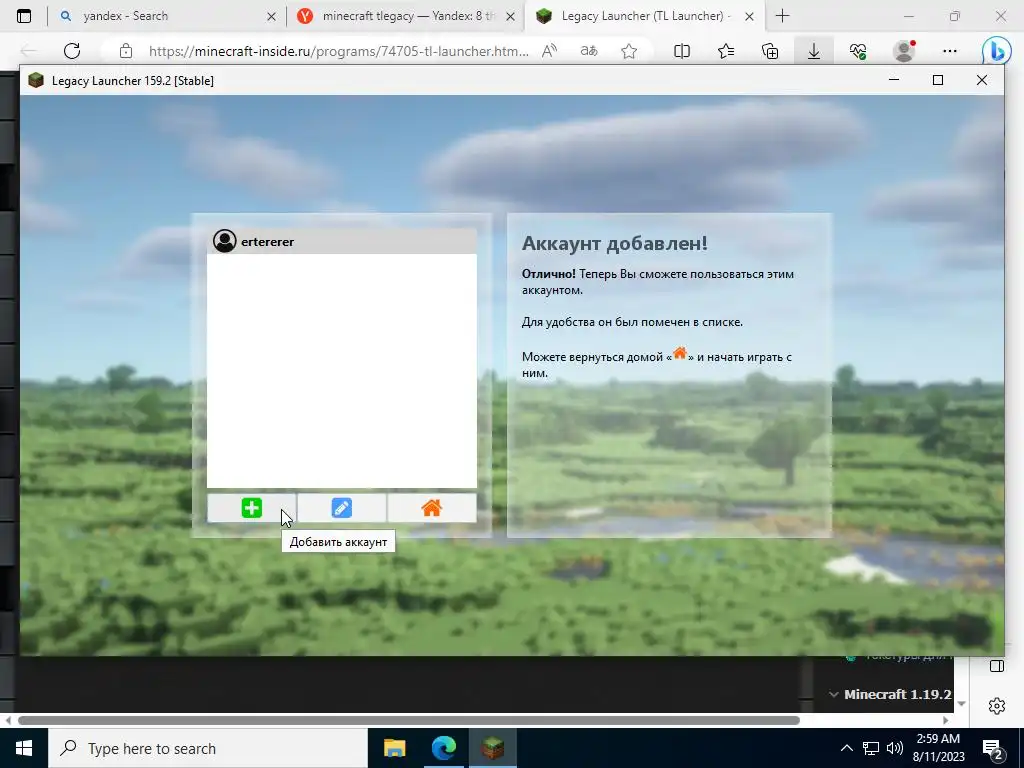Image resolution: width=1024 pixels, height=768 pixels.
Task: Close the yandex - Search tab
Action: [272, 16]
